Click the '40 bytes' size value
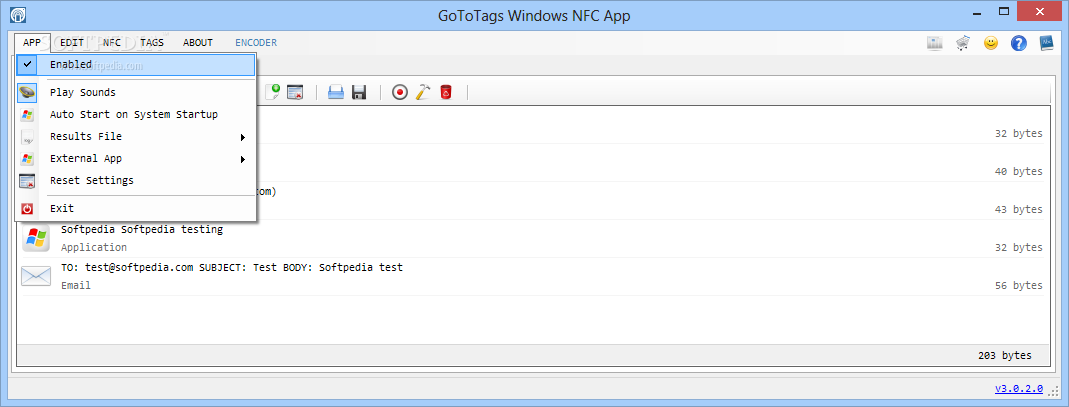Viewport: 1069px width, 407px height. point(1019,171)
